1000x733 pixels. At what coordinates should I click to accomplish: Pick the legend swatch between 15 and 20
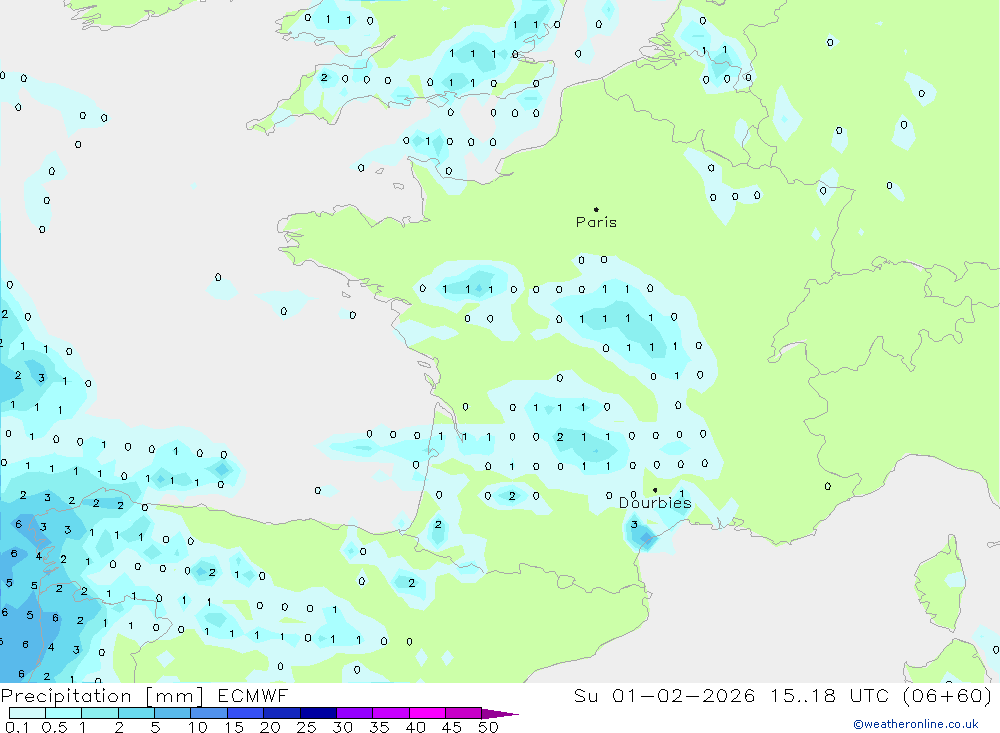point(246,713)
